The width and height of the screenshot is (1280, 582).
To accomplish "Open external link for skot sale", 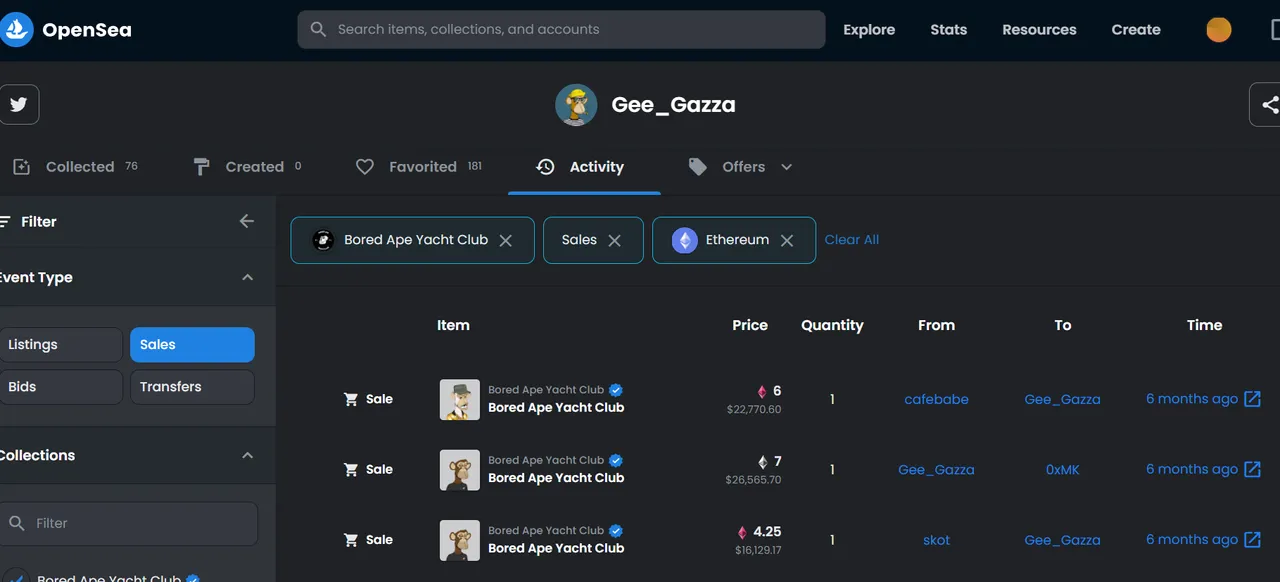I will (1252, 539).
